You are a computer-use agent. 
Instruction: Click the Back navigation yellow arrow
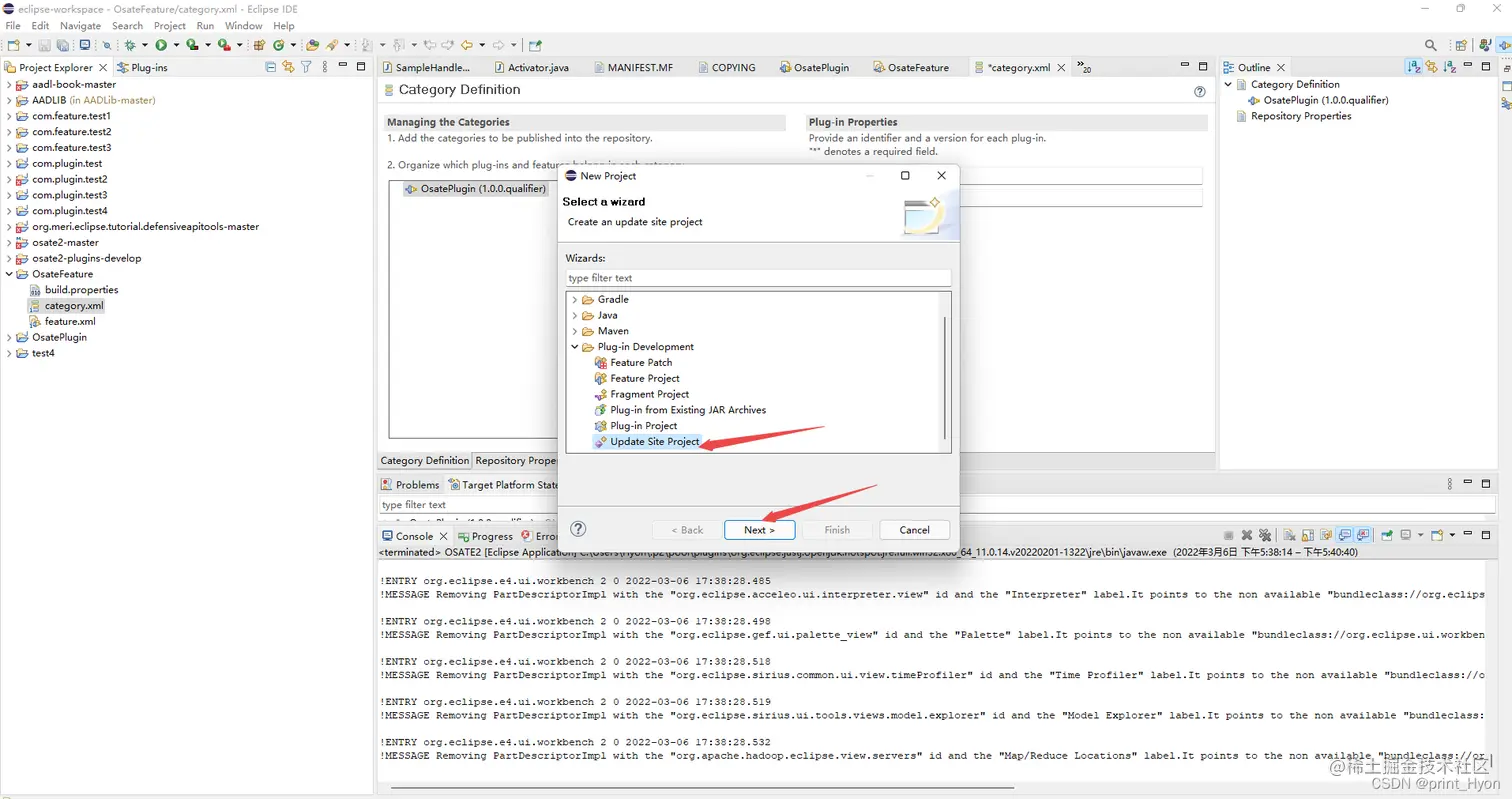point(467,45)
